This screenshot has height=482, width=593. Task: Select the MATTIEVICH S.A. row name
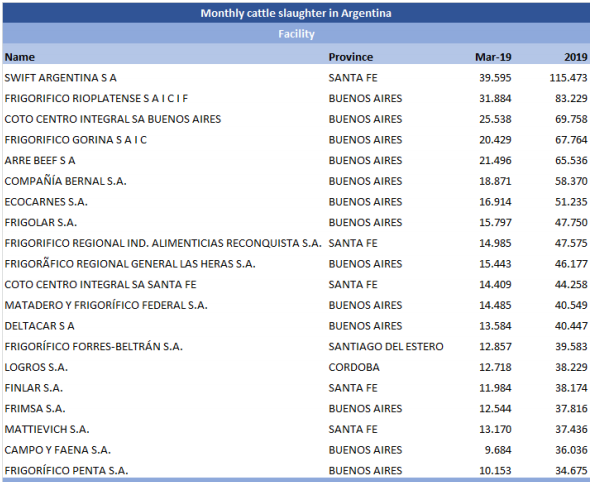pos(47,429)
